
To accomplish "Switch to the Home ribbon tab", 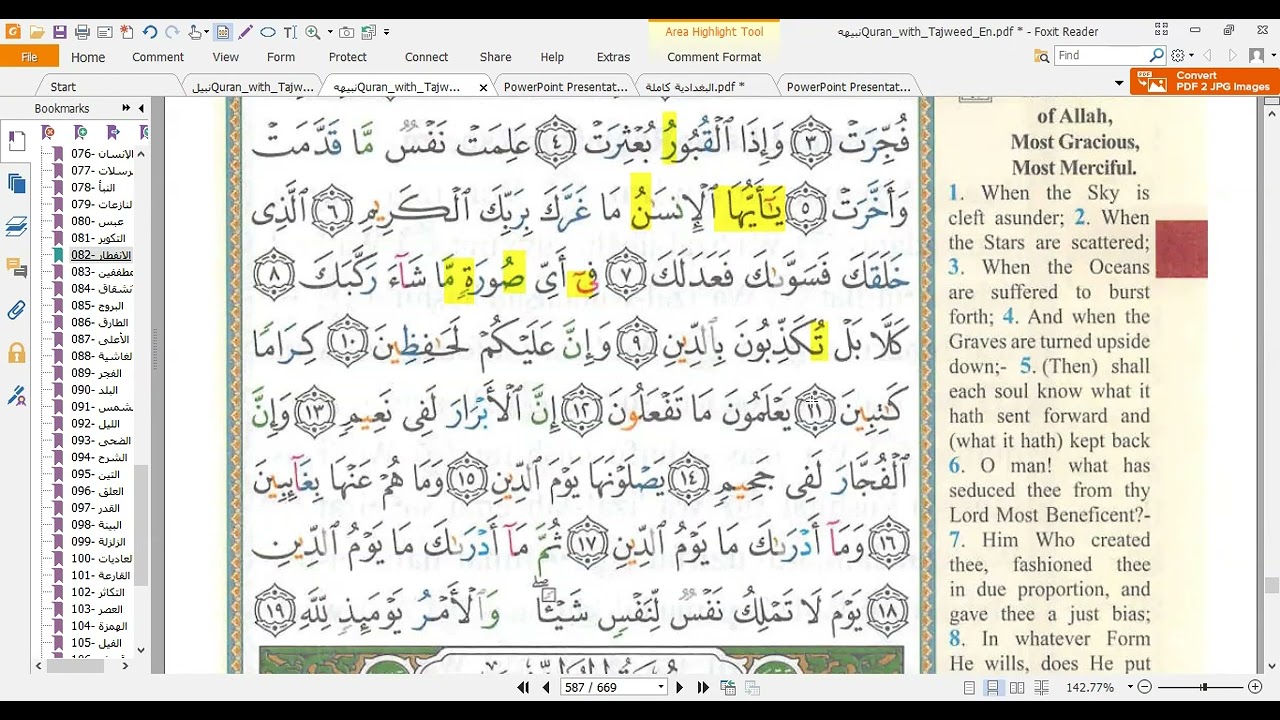I will pyautogui.click(x=88, y=57).
